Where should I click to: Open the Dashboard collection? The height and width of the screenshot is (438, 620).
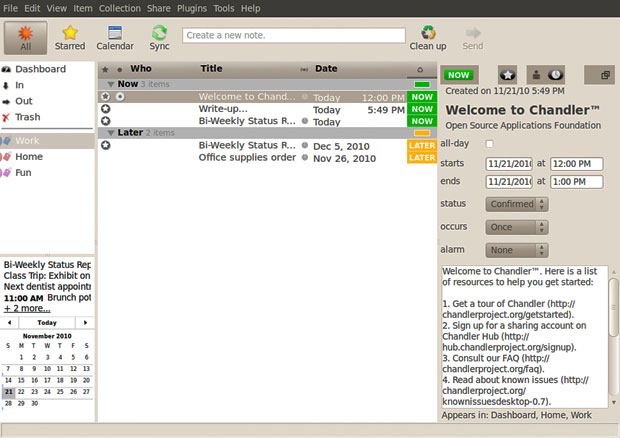(40, 69)
